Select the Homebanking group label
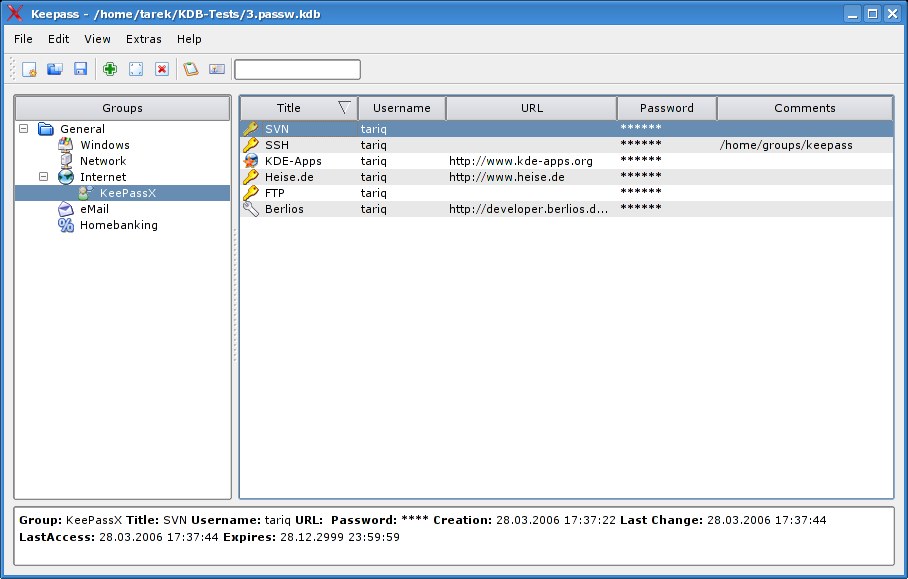Screen dimensions: 908x579 click(119, 225)
